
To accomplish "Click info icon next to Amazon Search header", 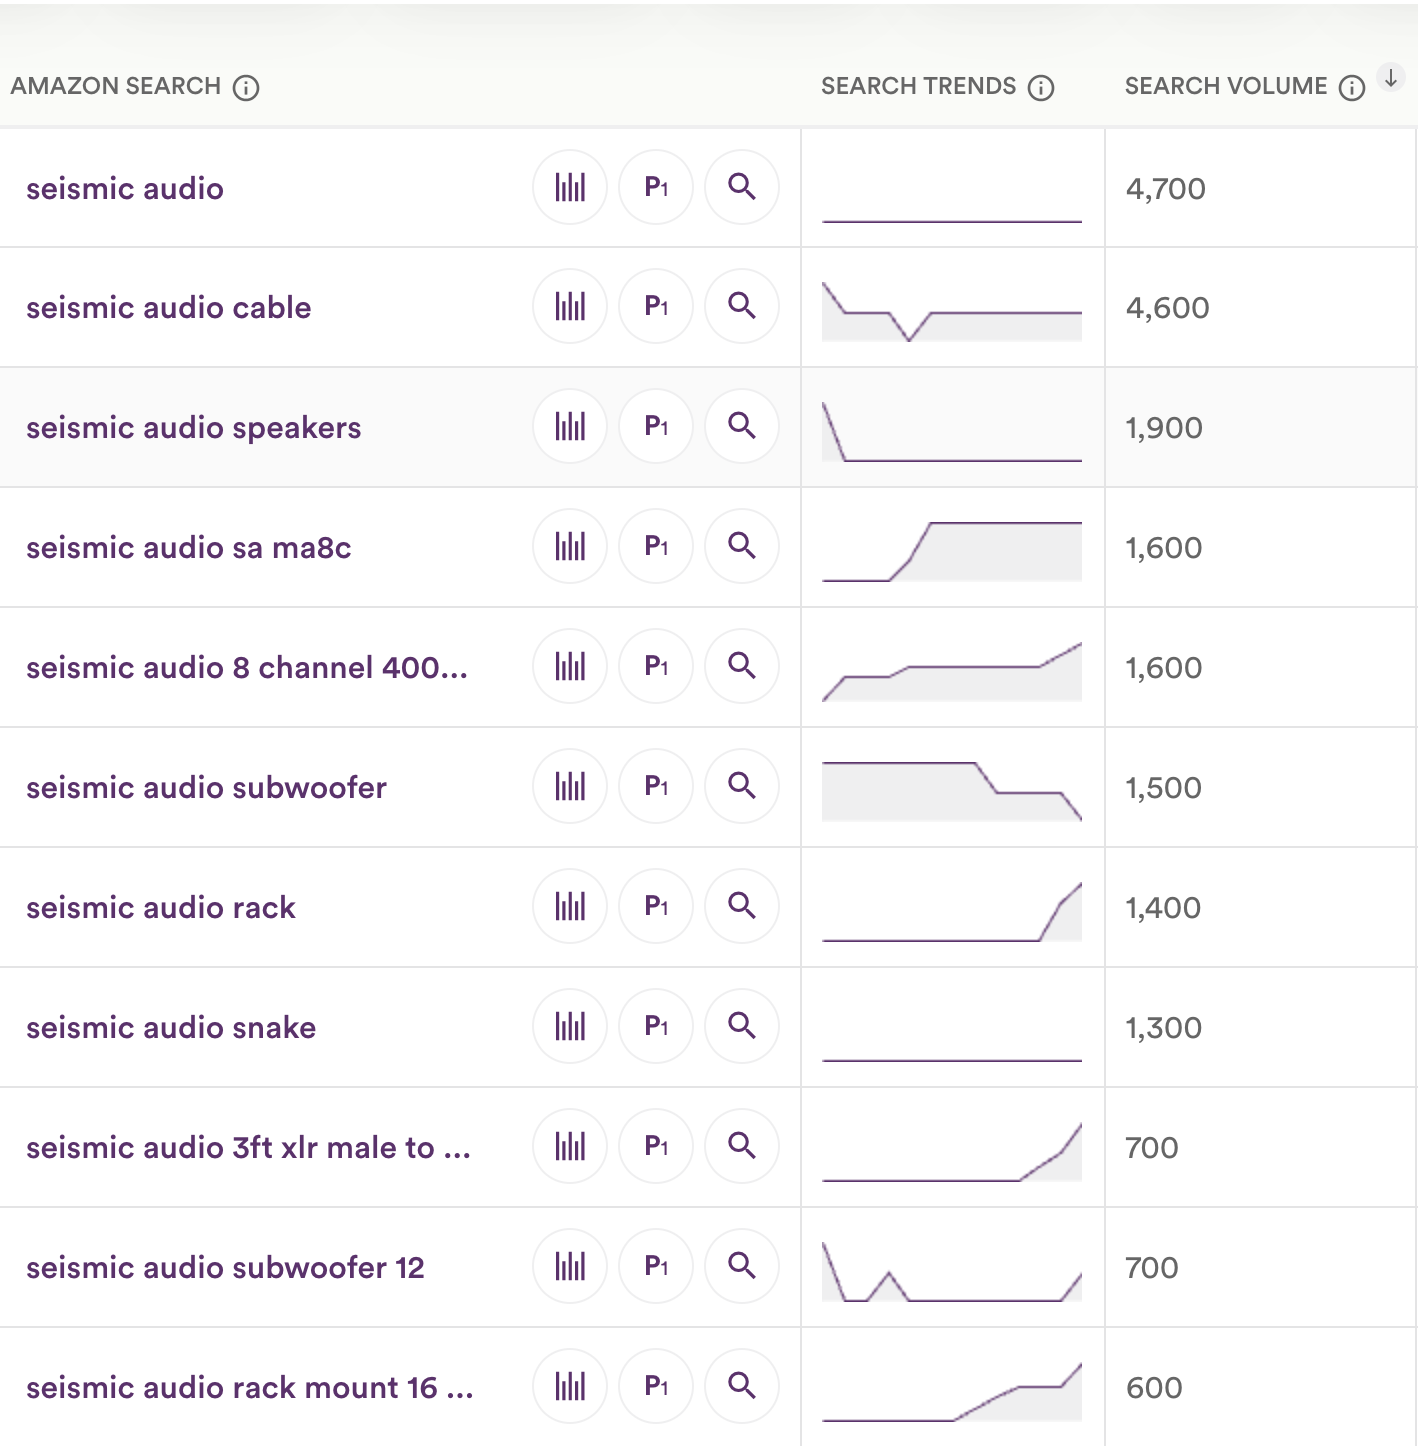I will (x=246, y=88).
